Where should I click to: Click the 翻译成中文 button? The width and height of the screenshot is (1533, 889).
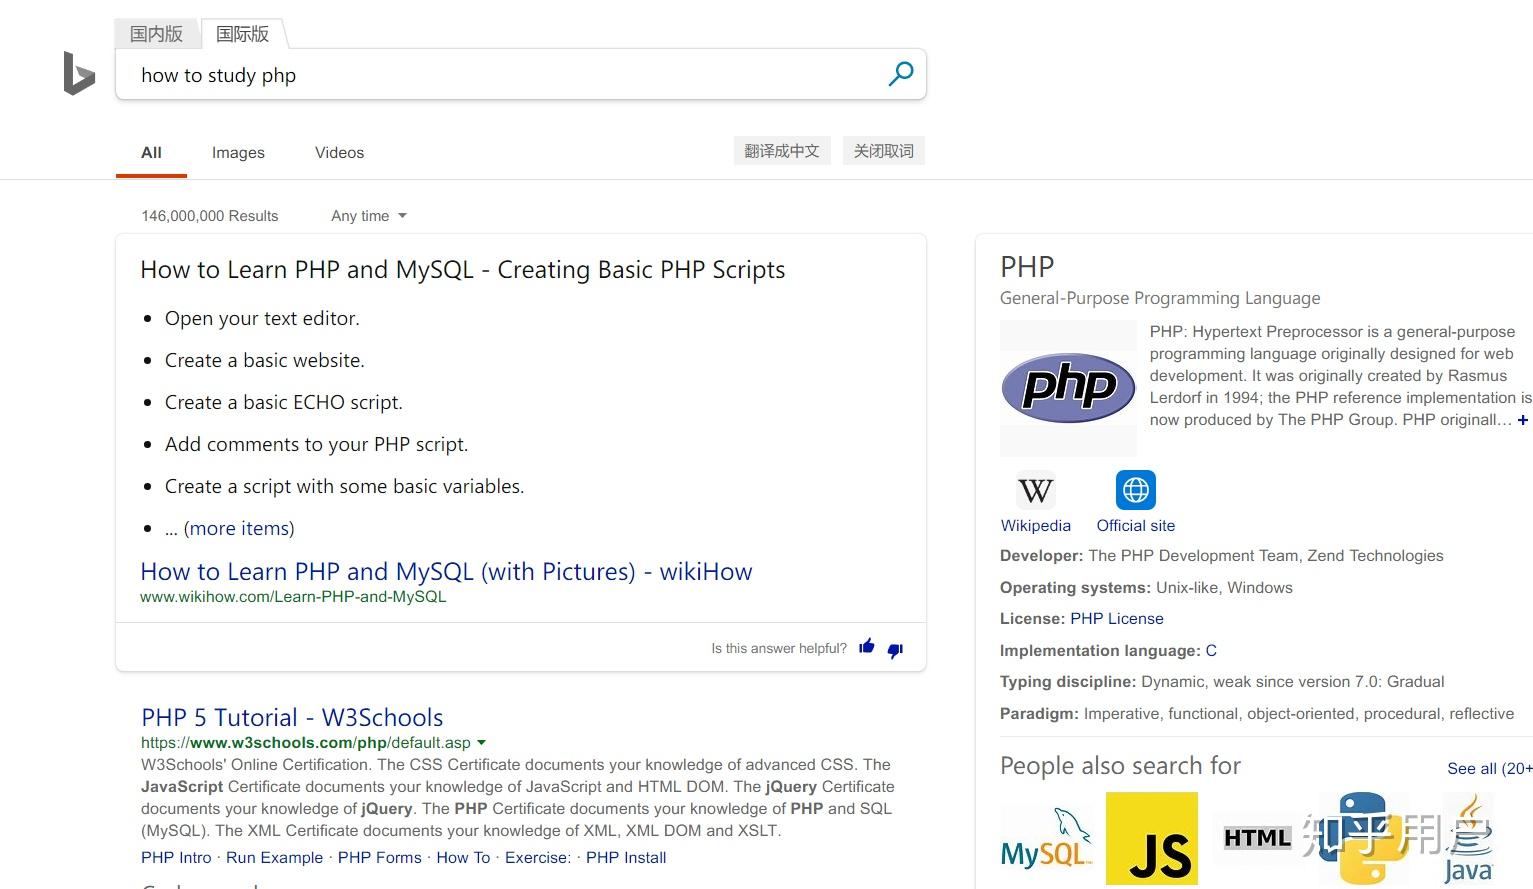[x=782, y=151]
